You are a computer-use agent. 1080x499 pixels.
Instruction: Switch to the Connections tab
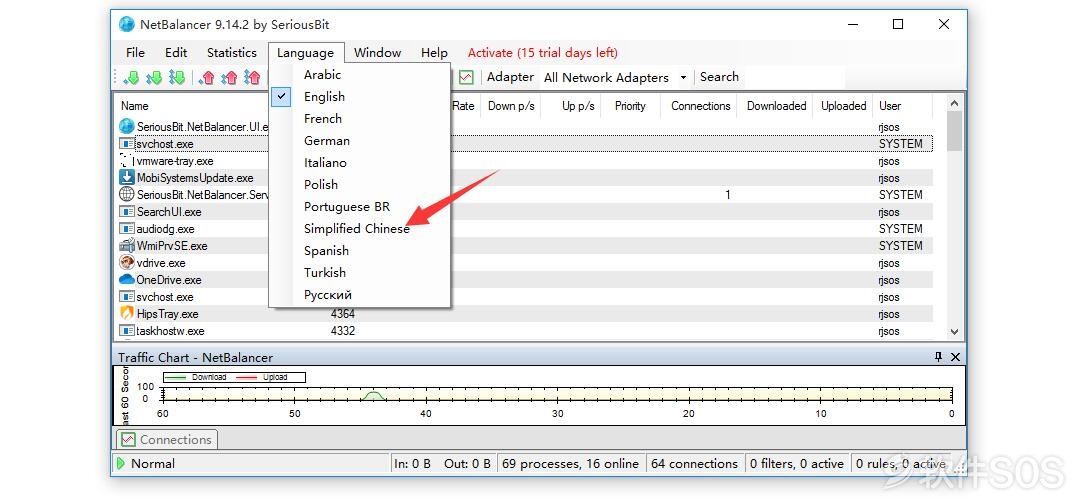point(165,439)
